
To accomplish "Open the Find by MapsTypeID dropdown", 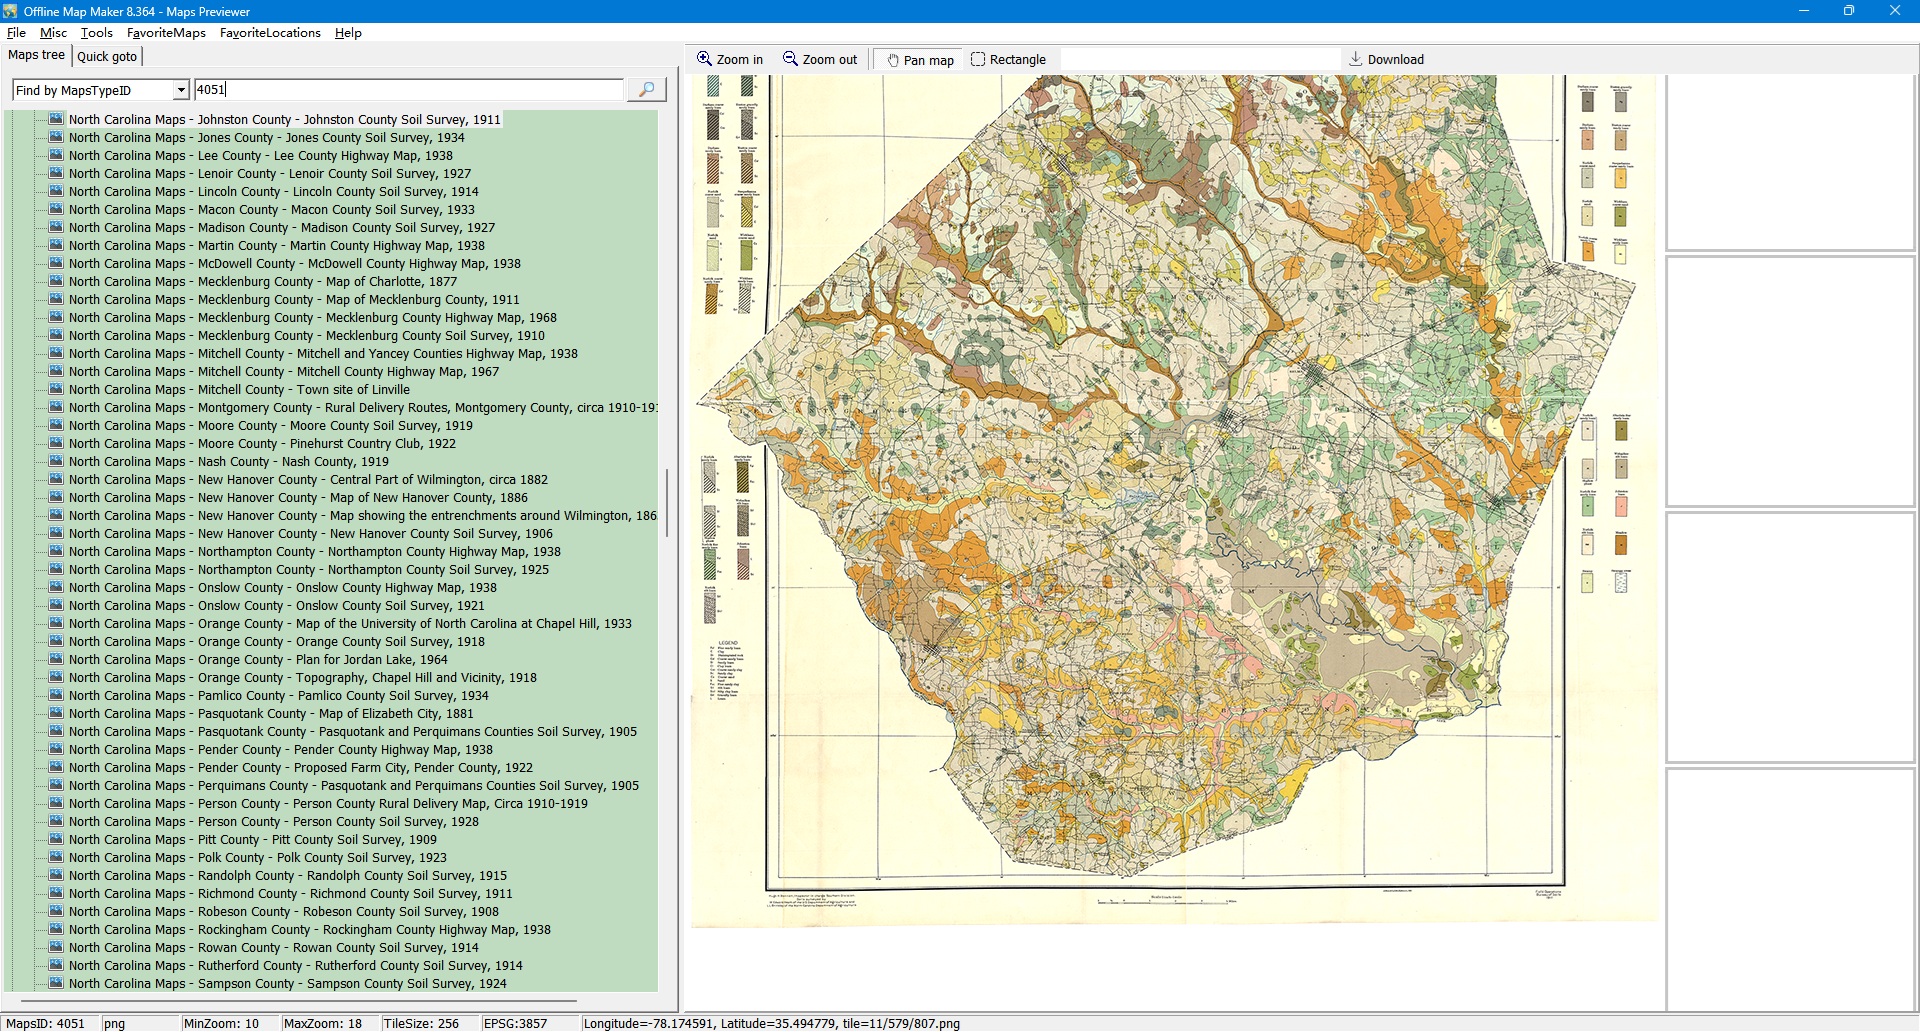I will point(181,90).
